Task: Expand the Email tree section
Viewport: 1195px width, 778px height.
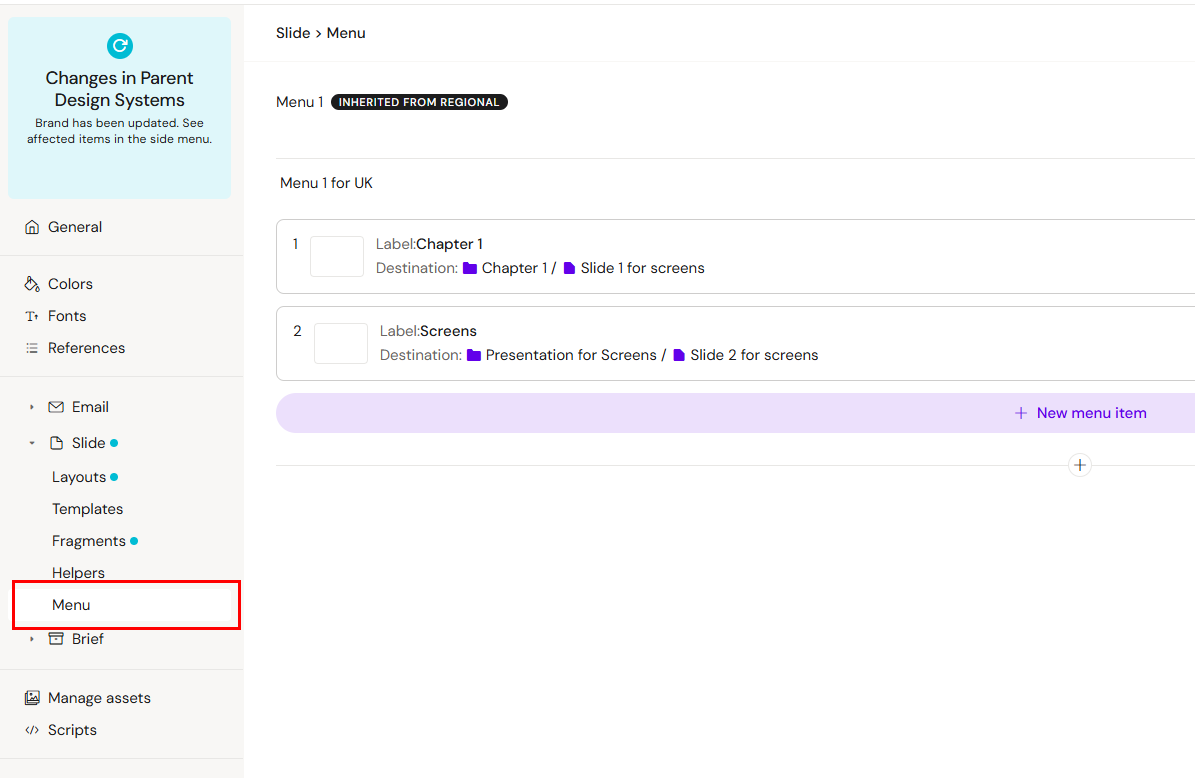Action: [32, 407]
